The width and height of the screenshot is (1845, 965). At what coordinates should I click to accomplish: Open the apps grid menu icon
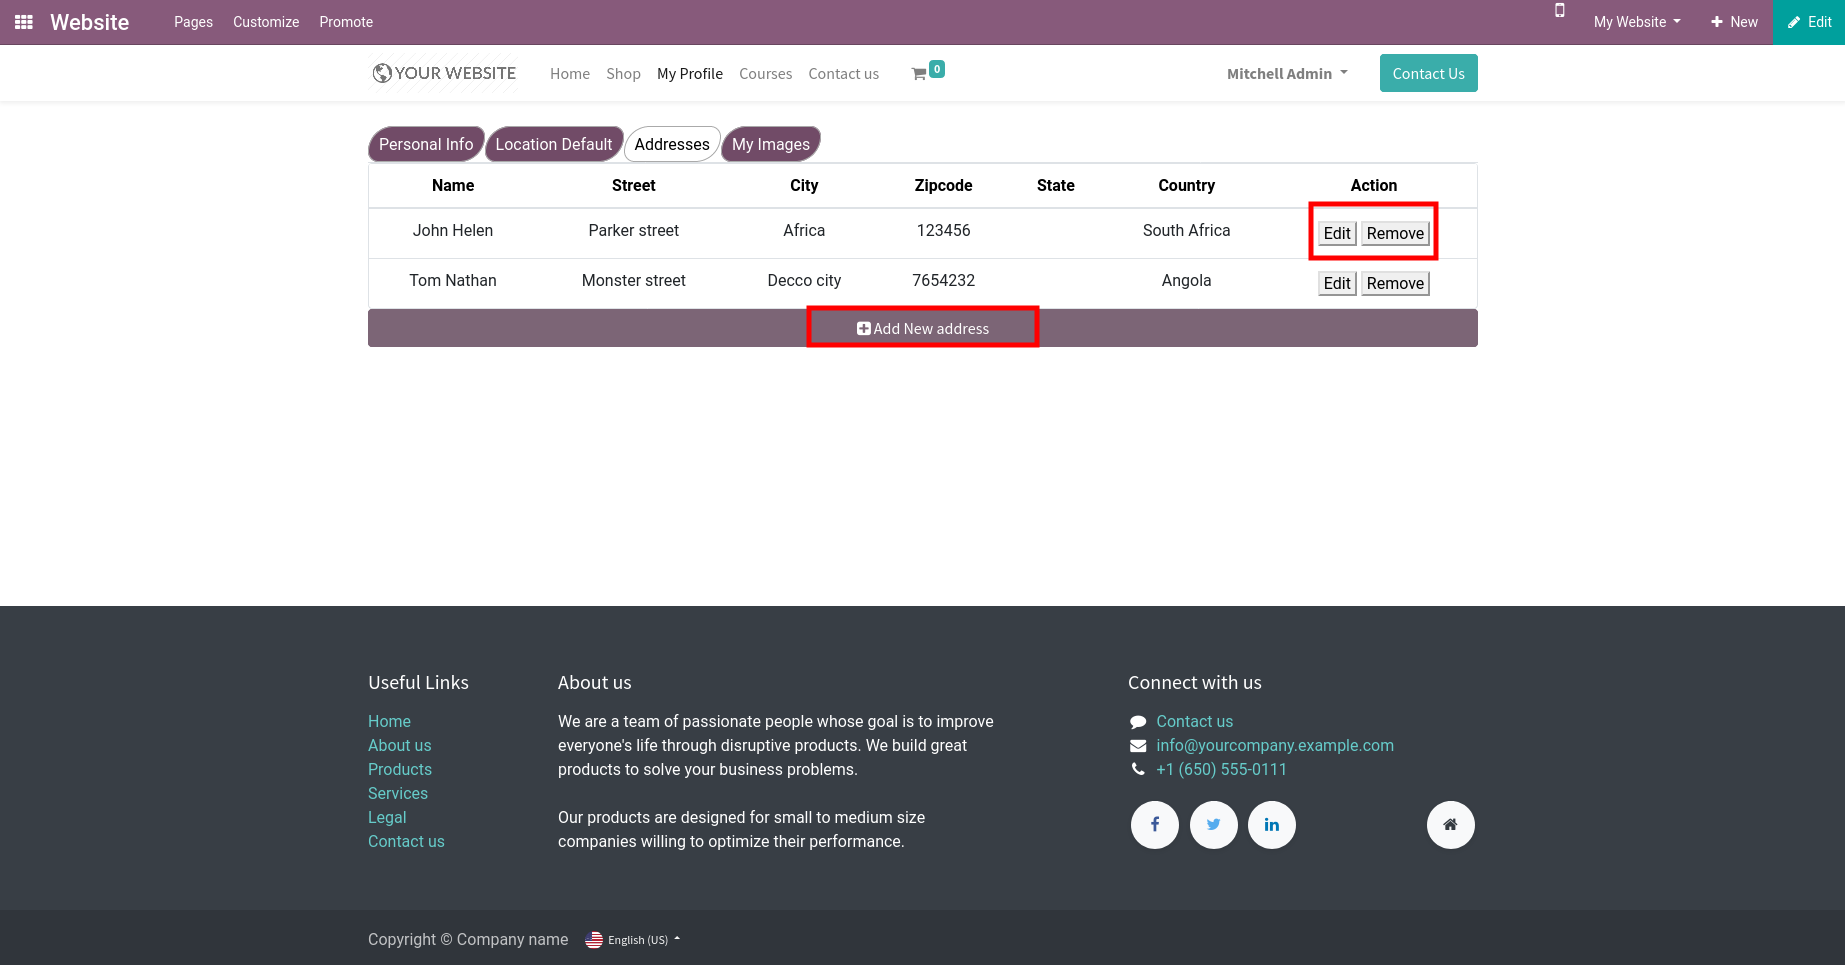coord(24,22)
